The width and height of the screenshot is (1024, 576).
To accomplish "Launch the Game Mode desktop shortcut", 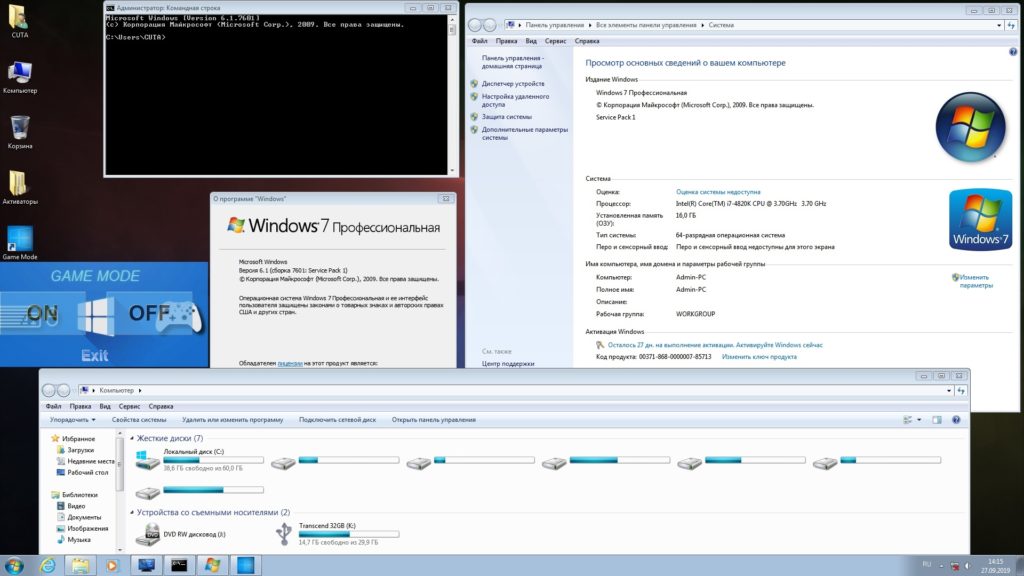I will (x=20, y=243).
